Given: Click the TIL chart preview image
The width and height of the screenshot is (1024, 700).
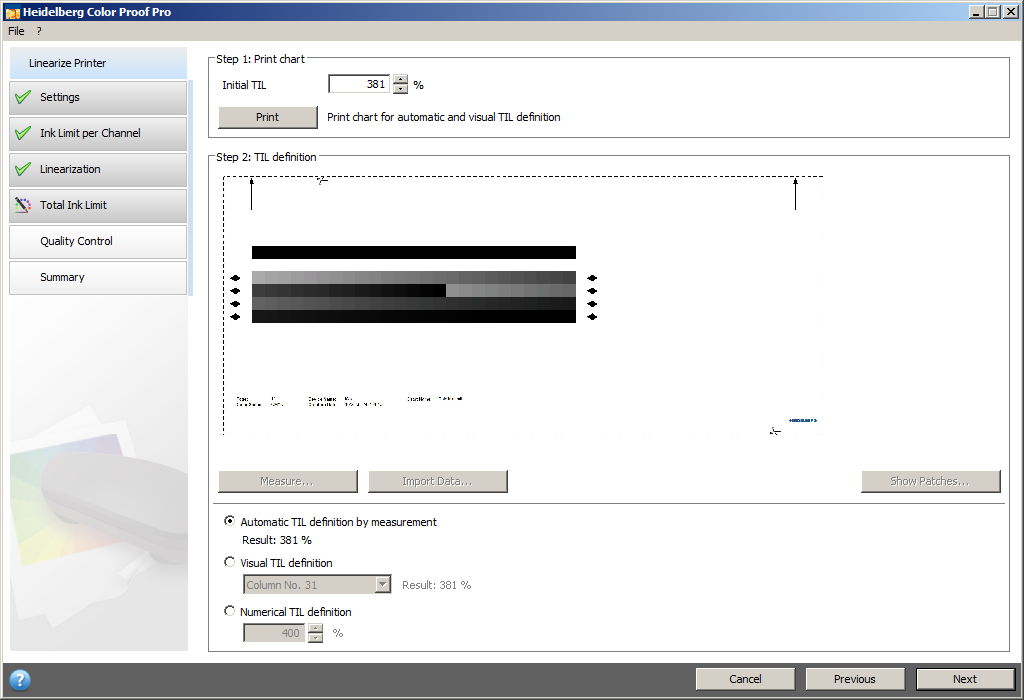Looking at the screenshot, I should click(522, 305).
